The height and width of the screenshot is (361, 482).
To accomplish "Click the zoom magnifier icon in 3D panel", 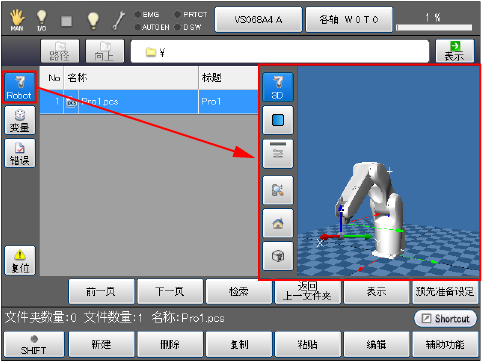I will [278, 190].
